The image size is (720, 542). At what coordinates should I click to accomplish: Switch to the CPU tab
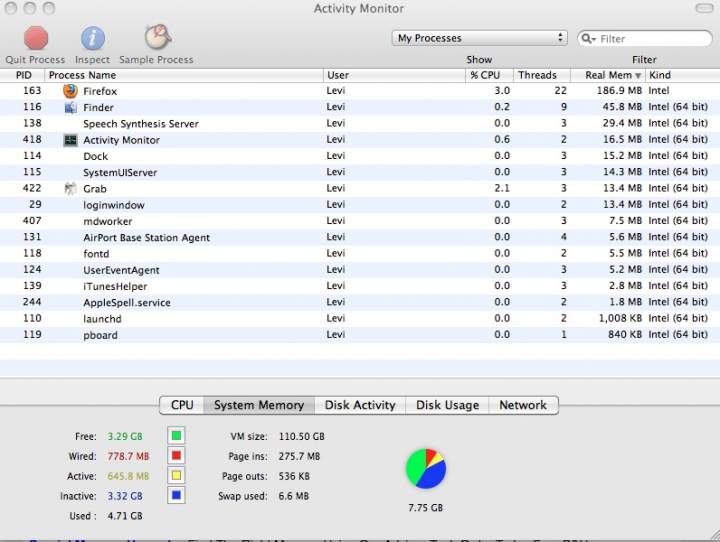[182, 405]
